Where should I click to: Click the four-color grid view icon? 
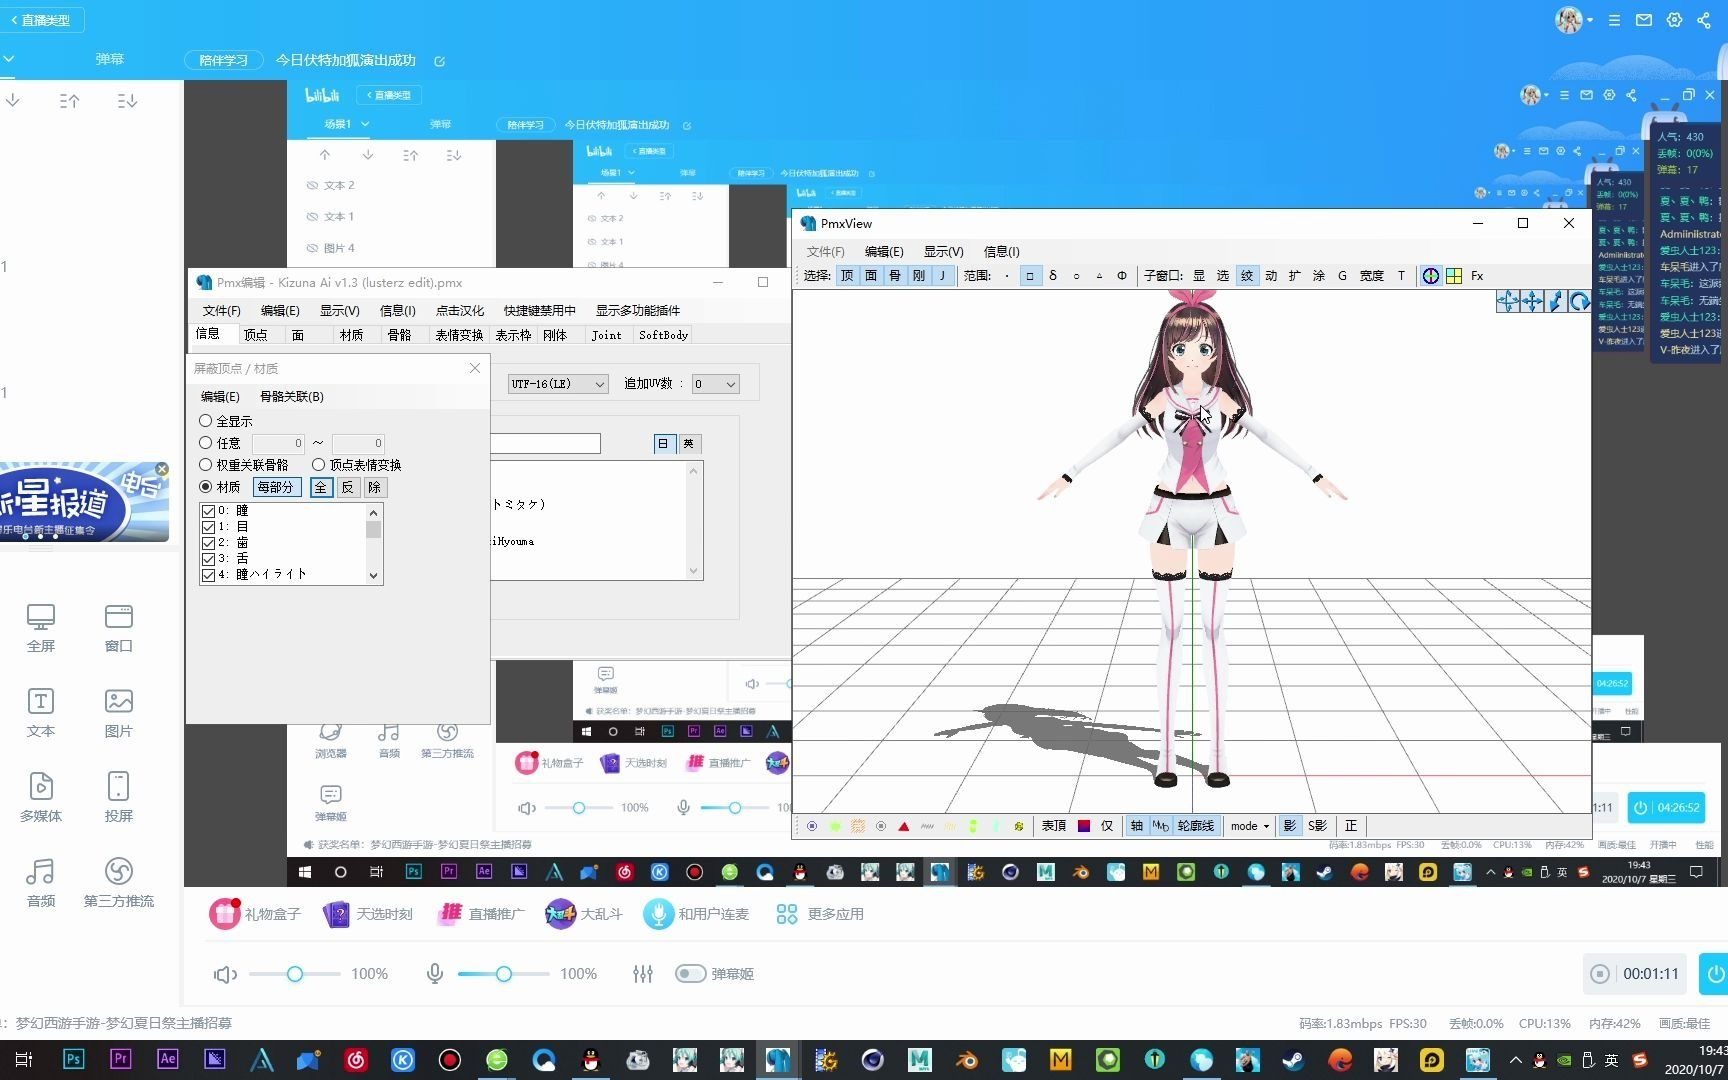click(x=1454, y=276)
